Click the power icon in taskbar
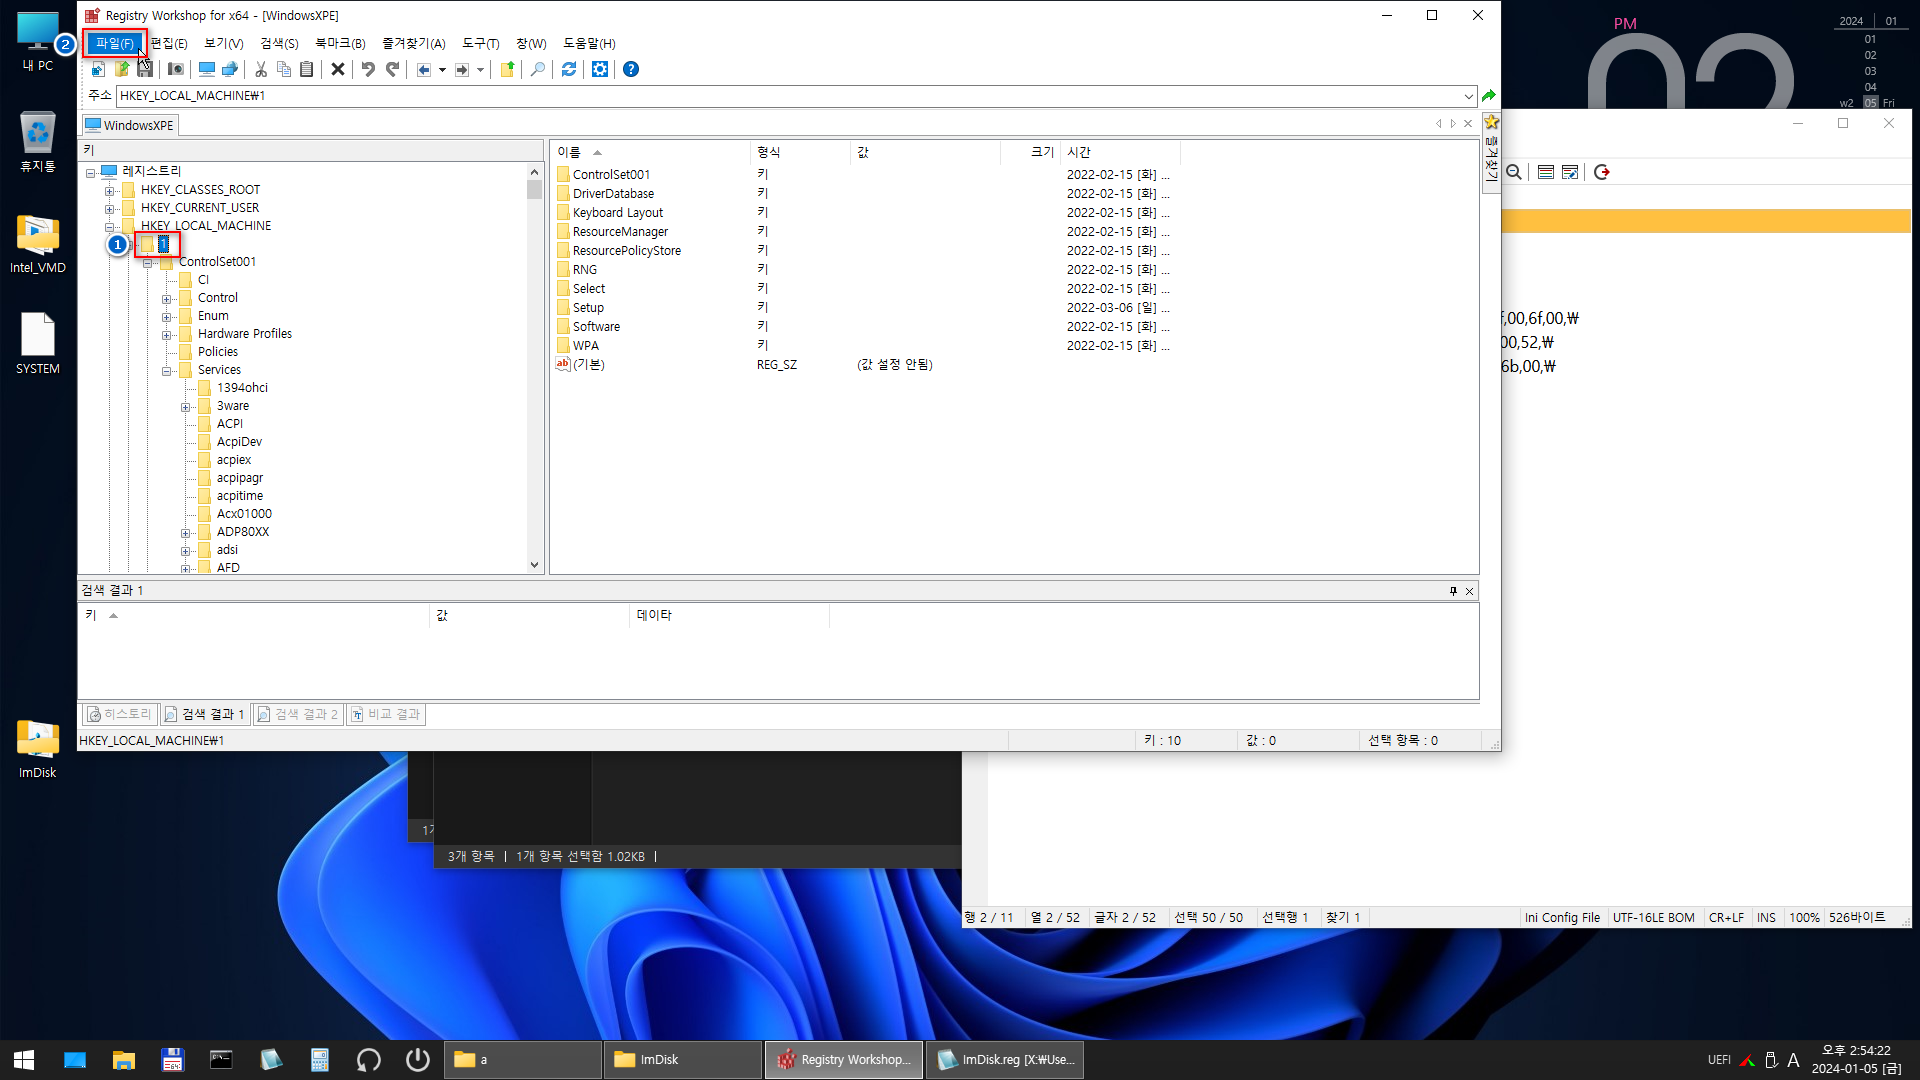This screenshot has height=1080, width=1920. point(417,1059)
